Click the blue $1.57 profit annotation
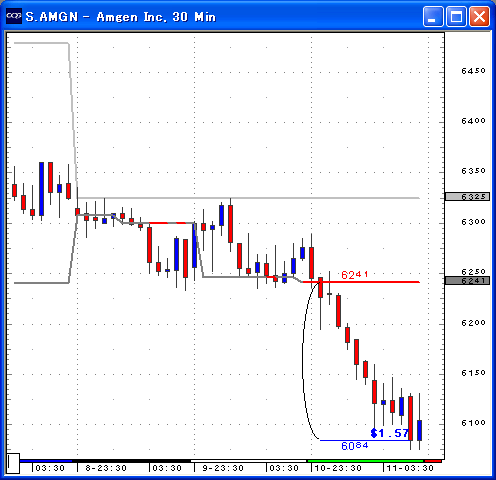 pyautogui.click(x=390, y=433)
